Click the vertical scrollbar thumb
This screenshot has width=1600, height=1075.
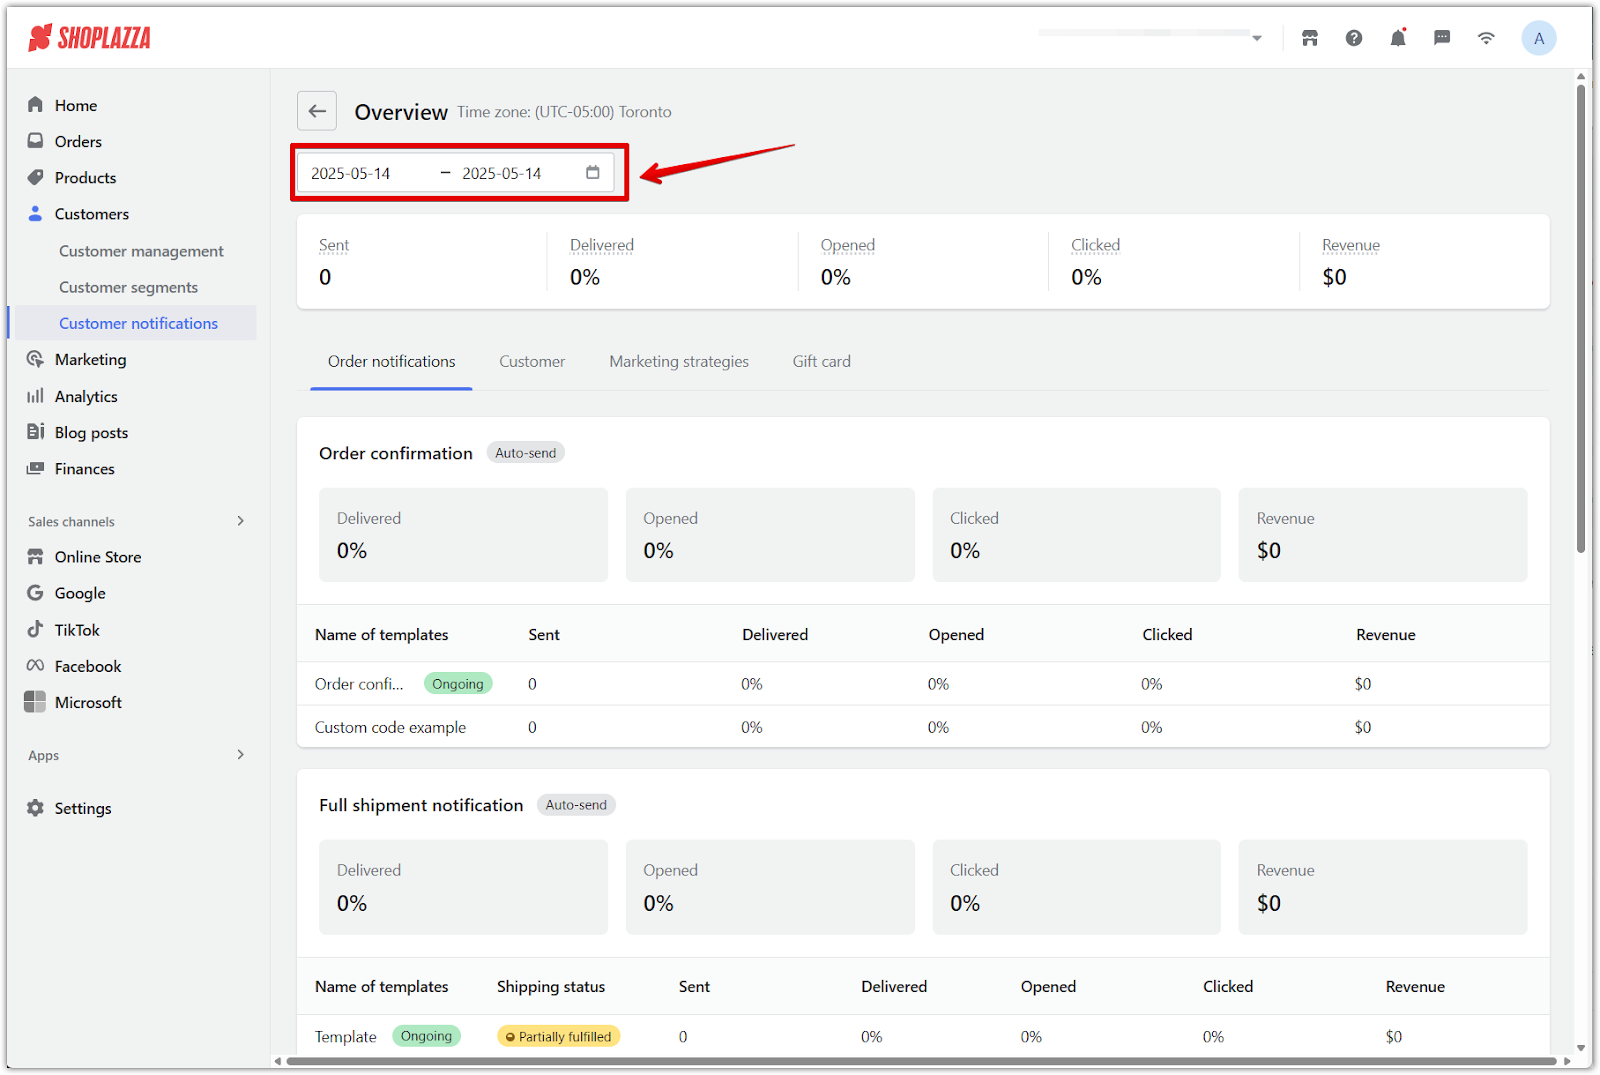click(x=1581, y=318)
